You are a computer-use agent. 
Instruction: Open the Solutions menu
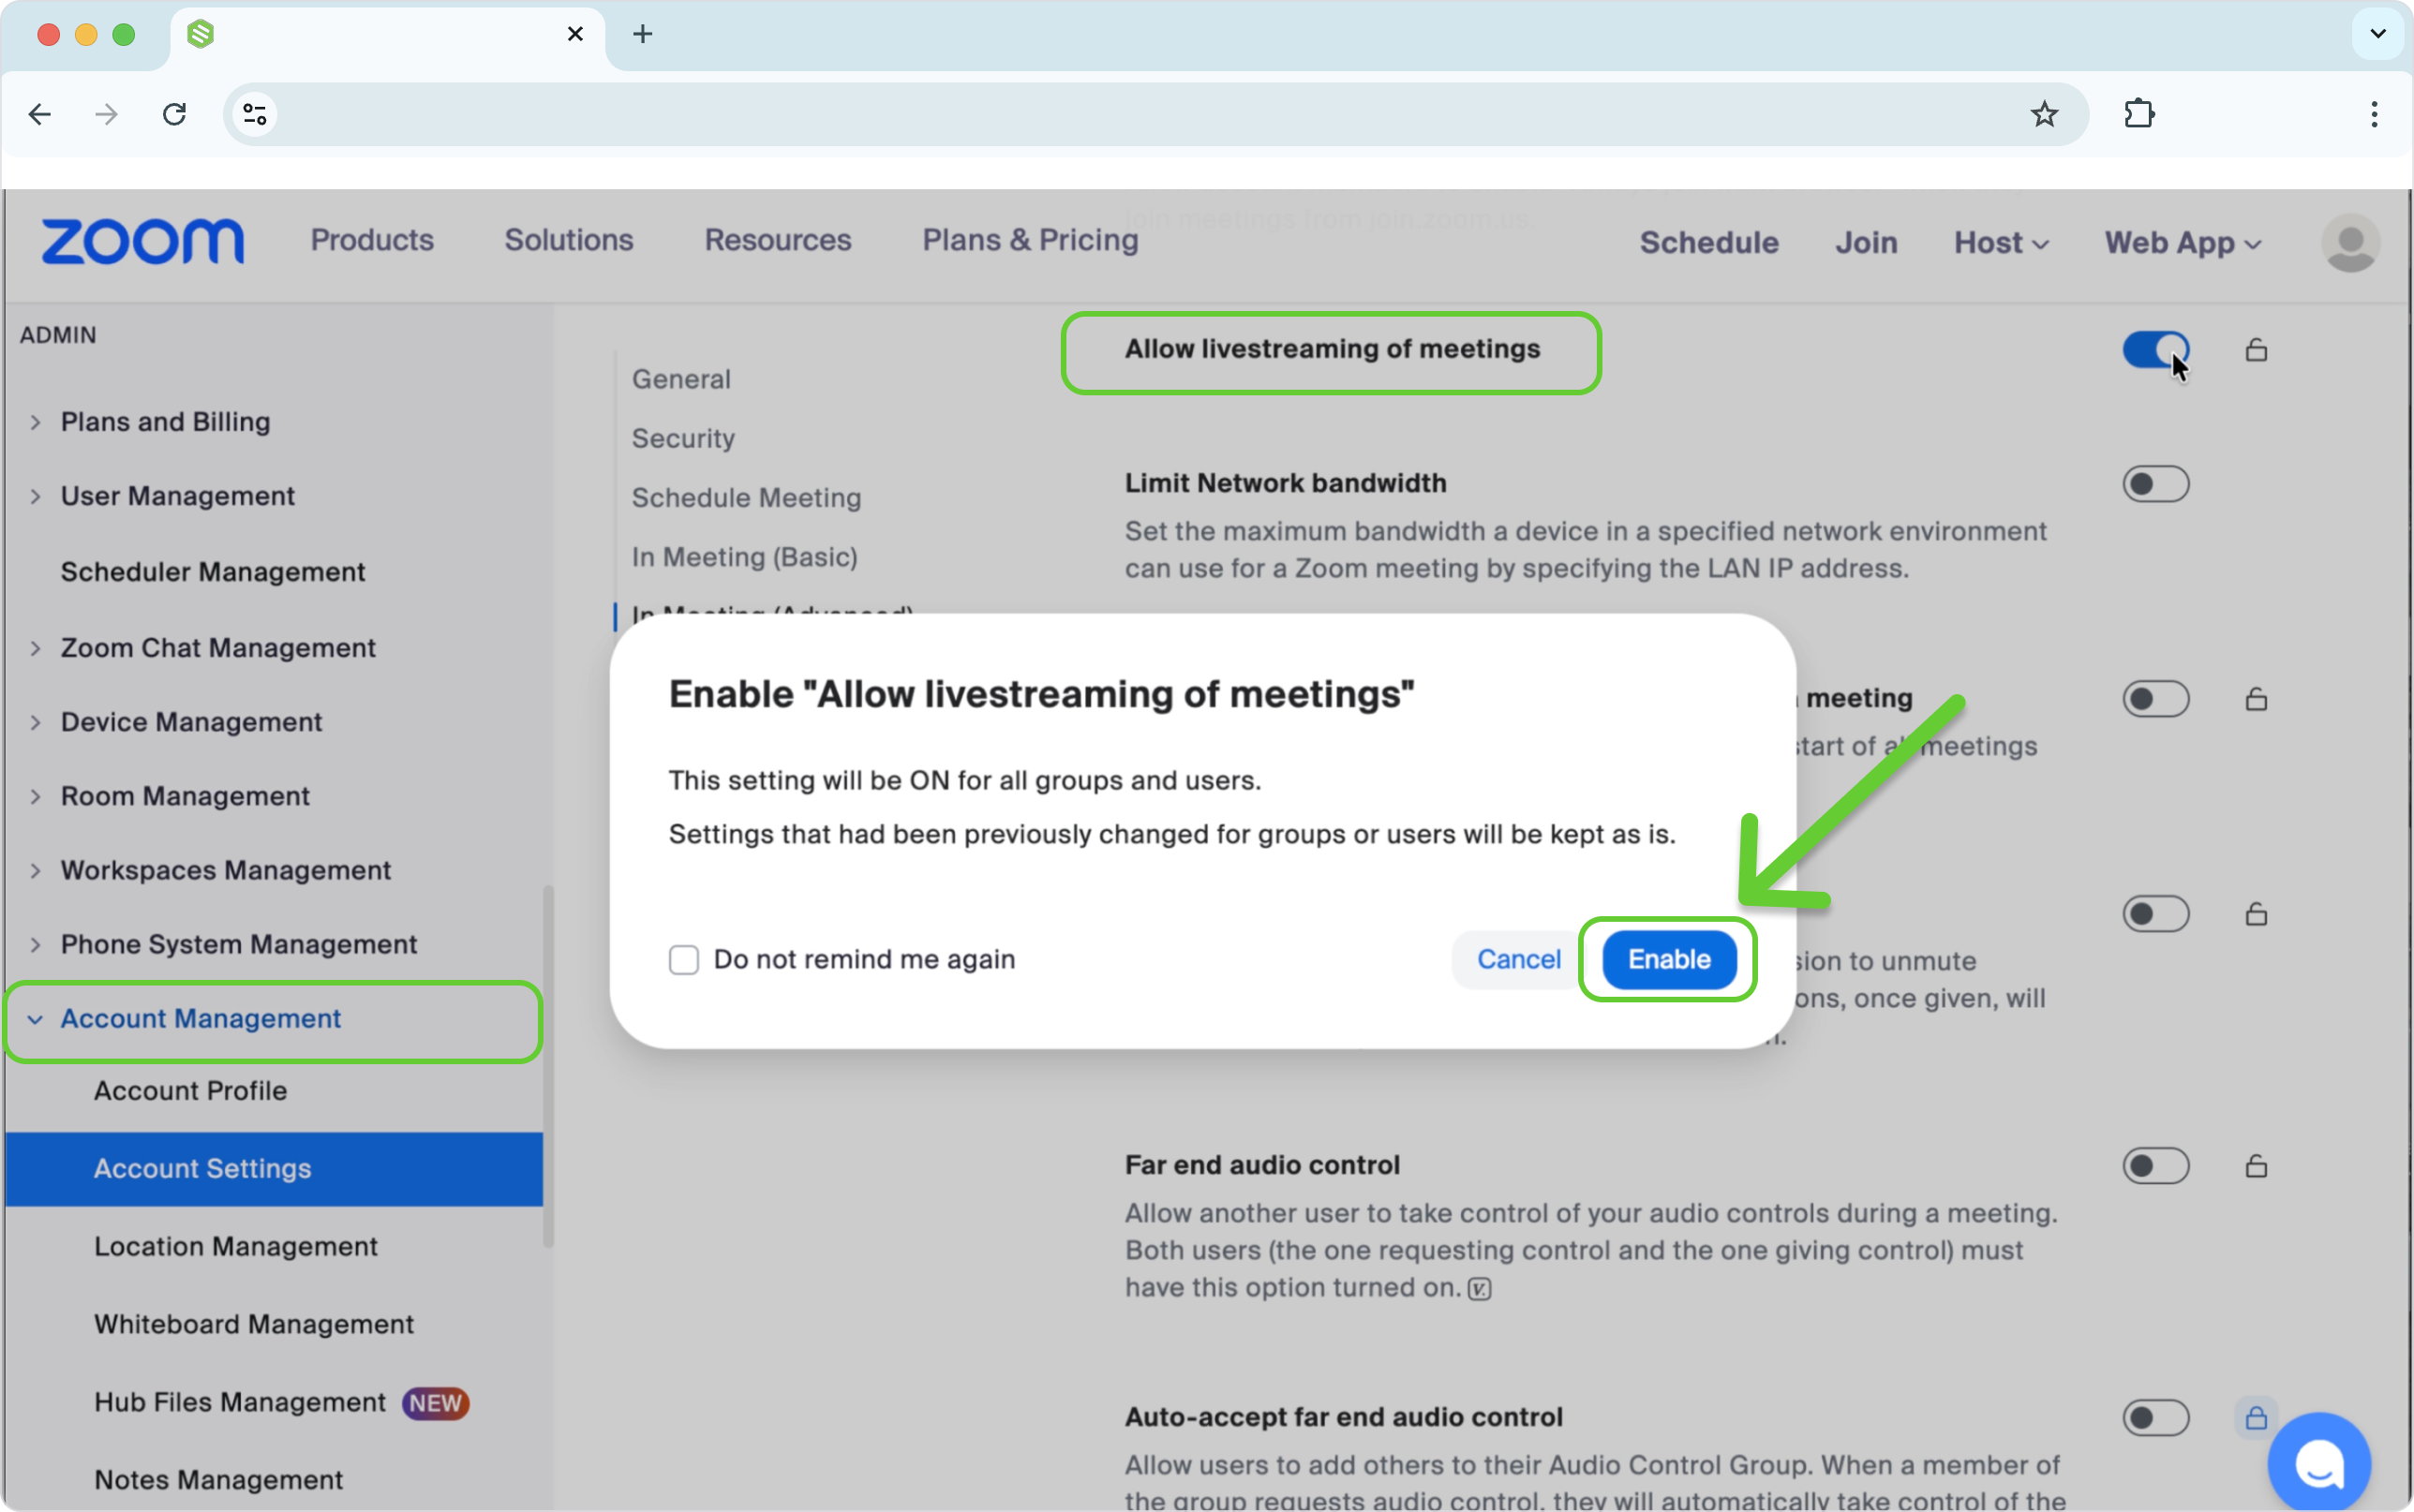pos(569,240)
